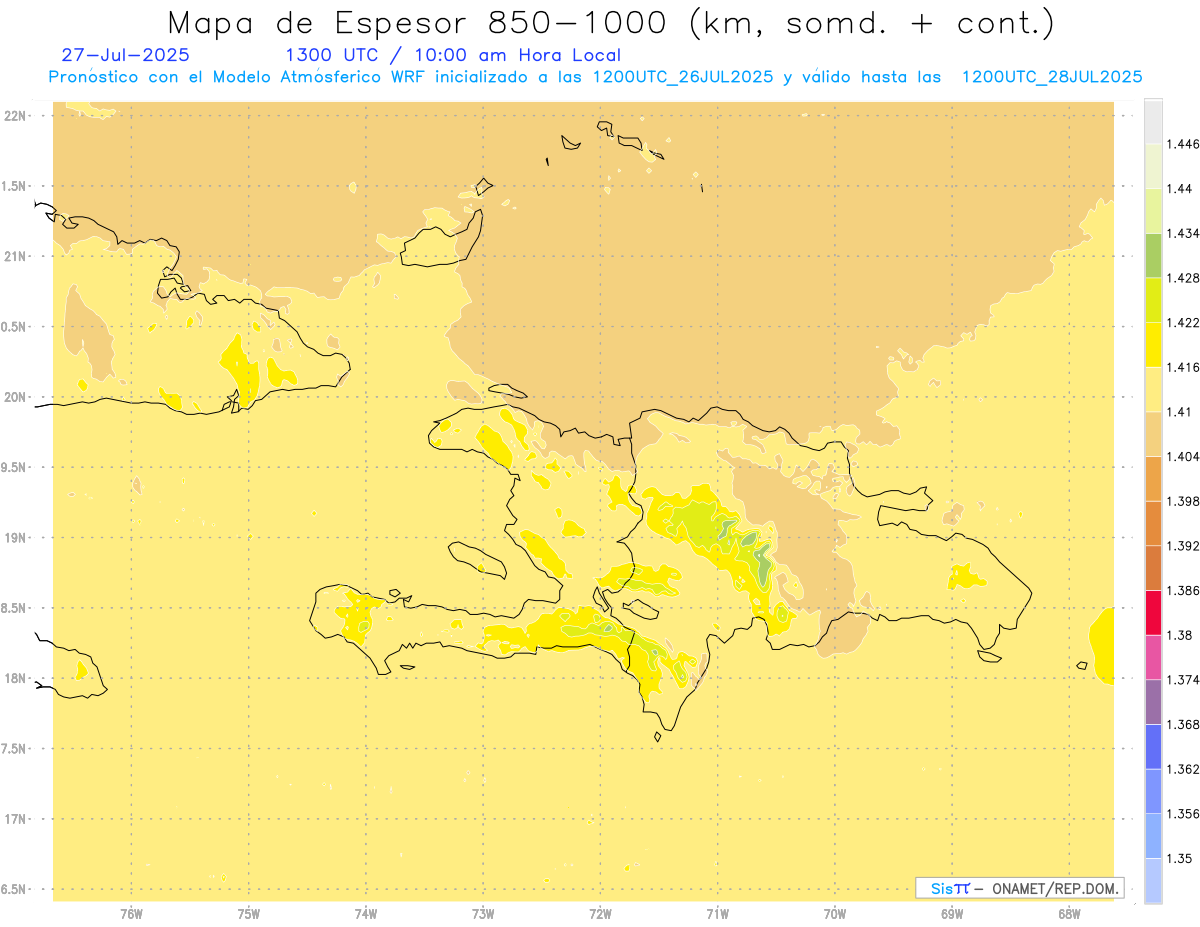Select the purple legend swatch between 1.368 and 1.374
The image size is (1200, 927).
point(1153,701)
